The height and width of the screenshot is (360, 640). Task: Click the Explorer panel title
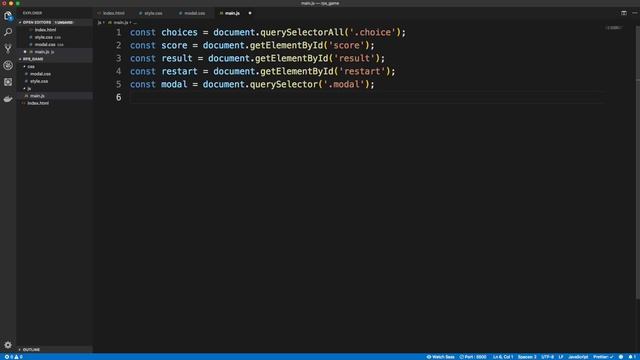pyautogui.click(x=32, y=13)
